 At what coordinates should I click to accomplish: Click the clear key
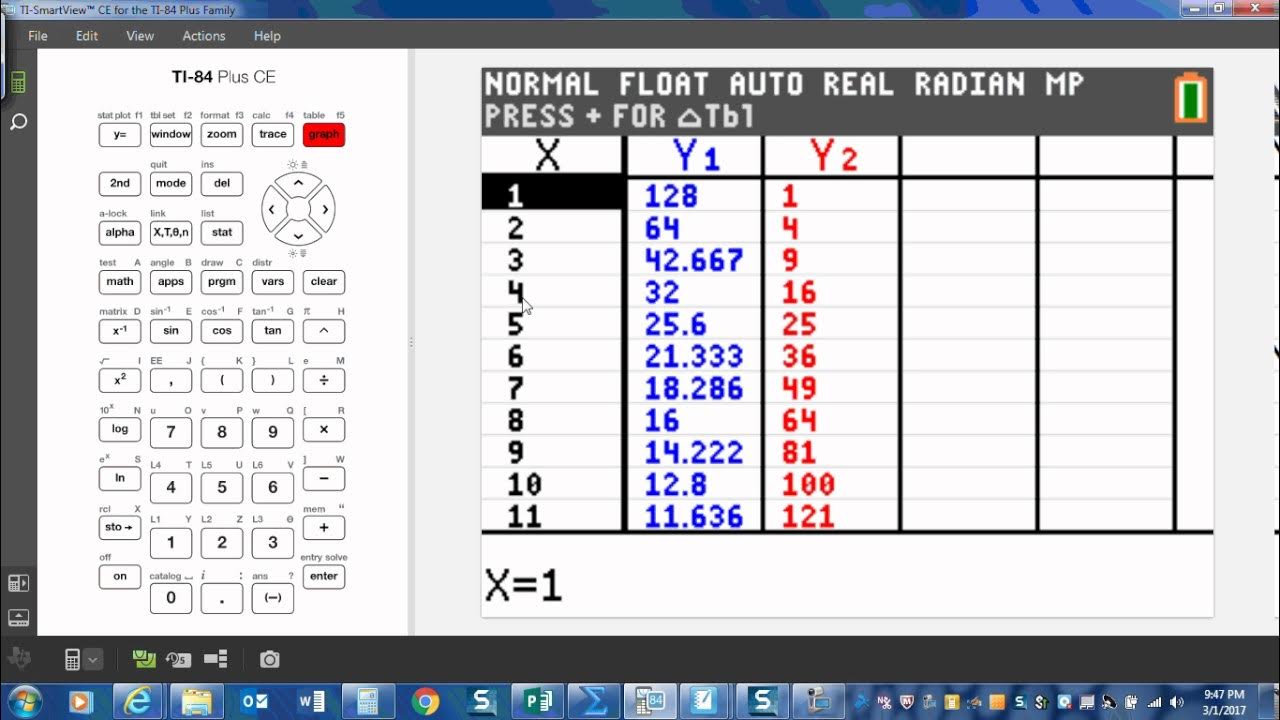pyautogui.click(x=324, y=281)
